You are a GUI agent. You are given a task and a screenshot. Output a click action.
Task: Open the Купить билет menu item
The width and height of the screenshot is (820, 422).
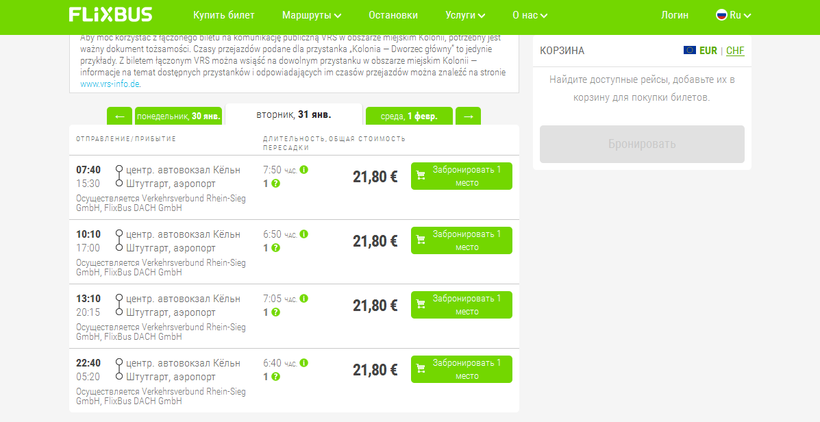(223, 16)
